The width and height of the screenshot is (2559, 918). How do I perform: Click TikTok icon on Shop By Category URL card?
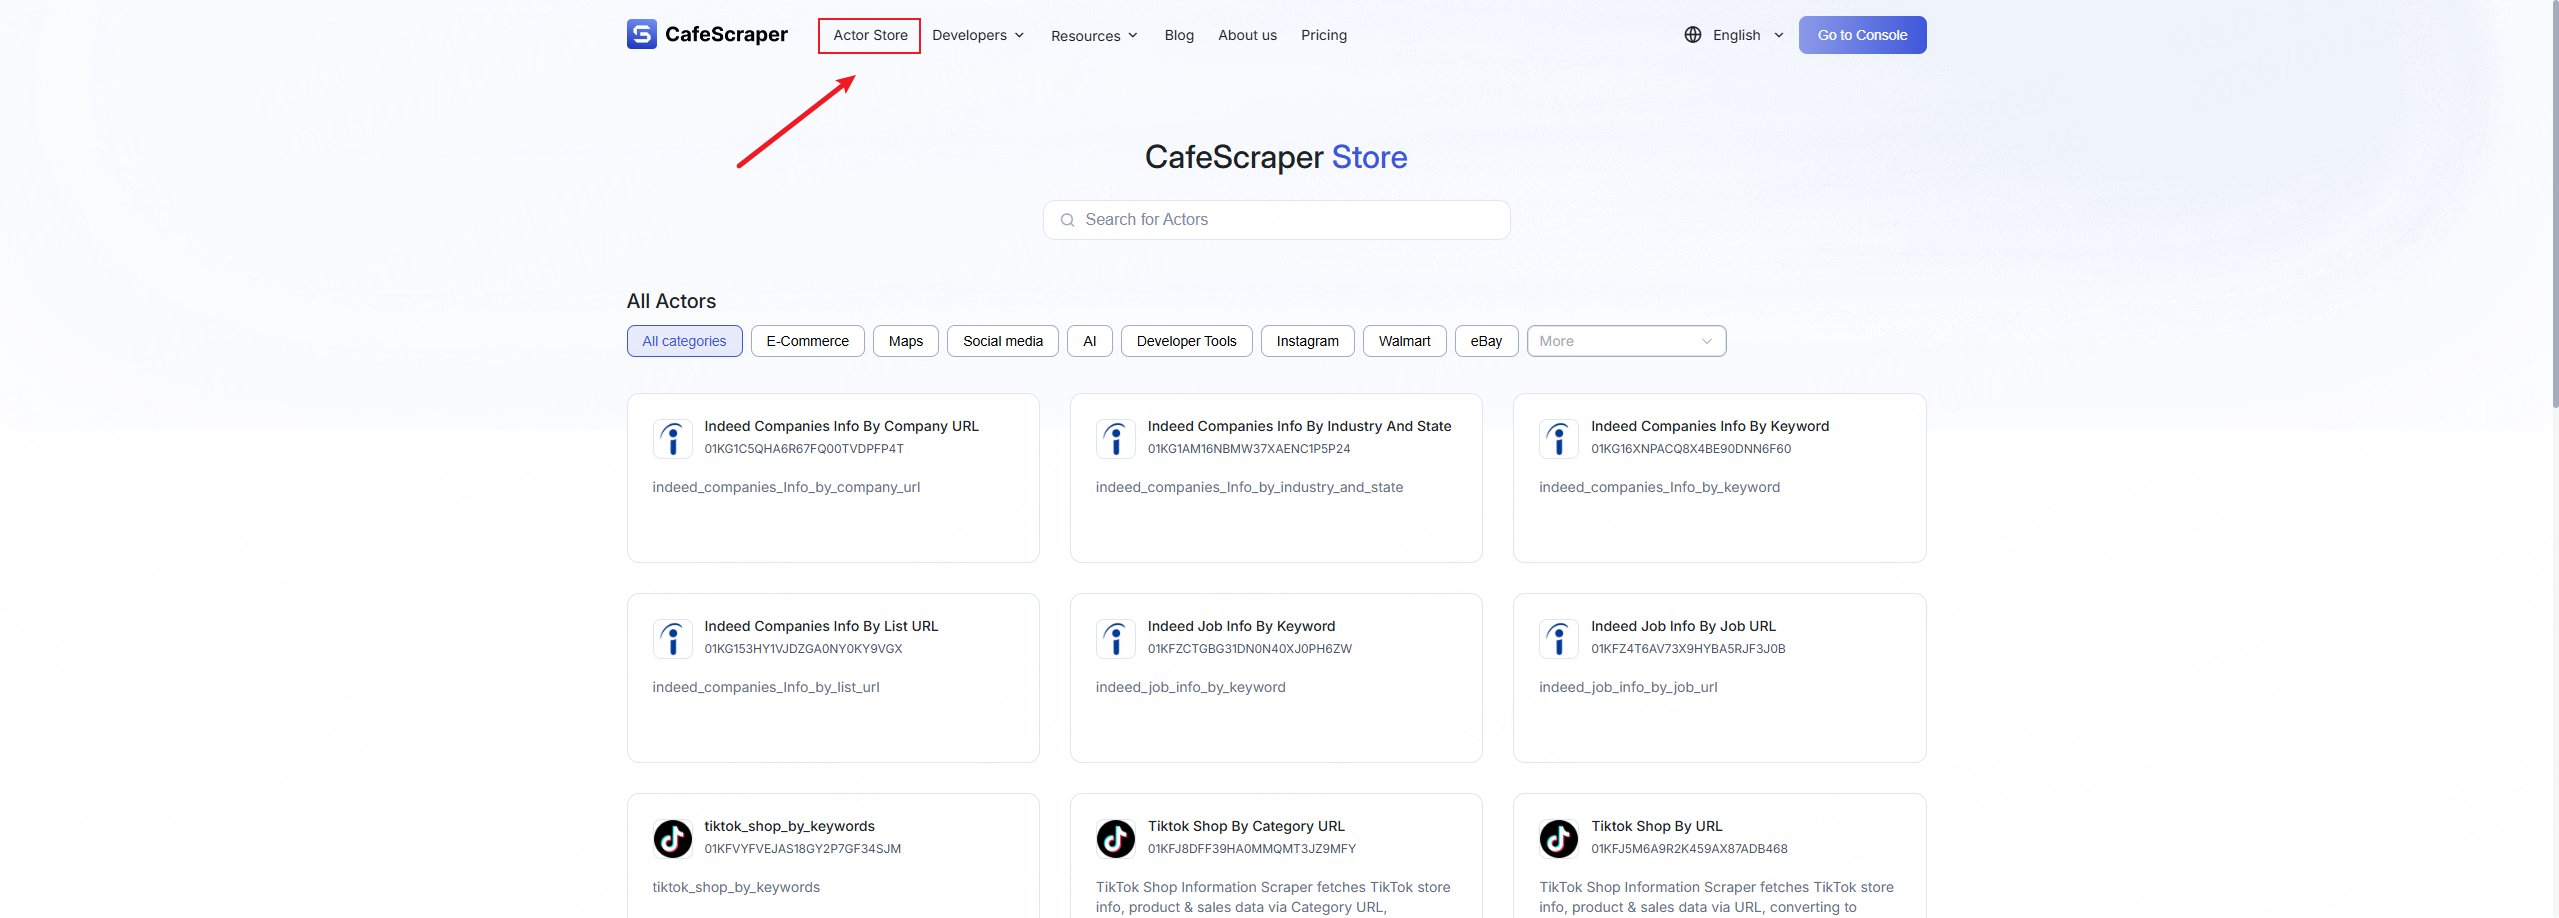pos(1116,838)
